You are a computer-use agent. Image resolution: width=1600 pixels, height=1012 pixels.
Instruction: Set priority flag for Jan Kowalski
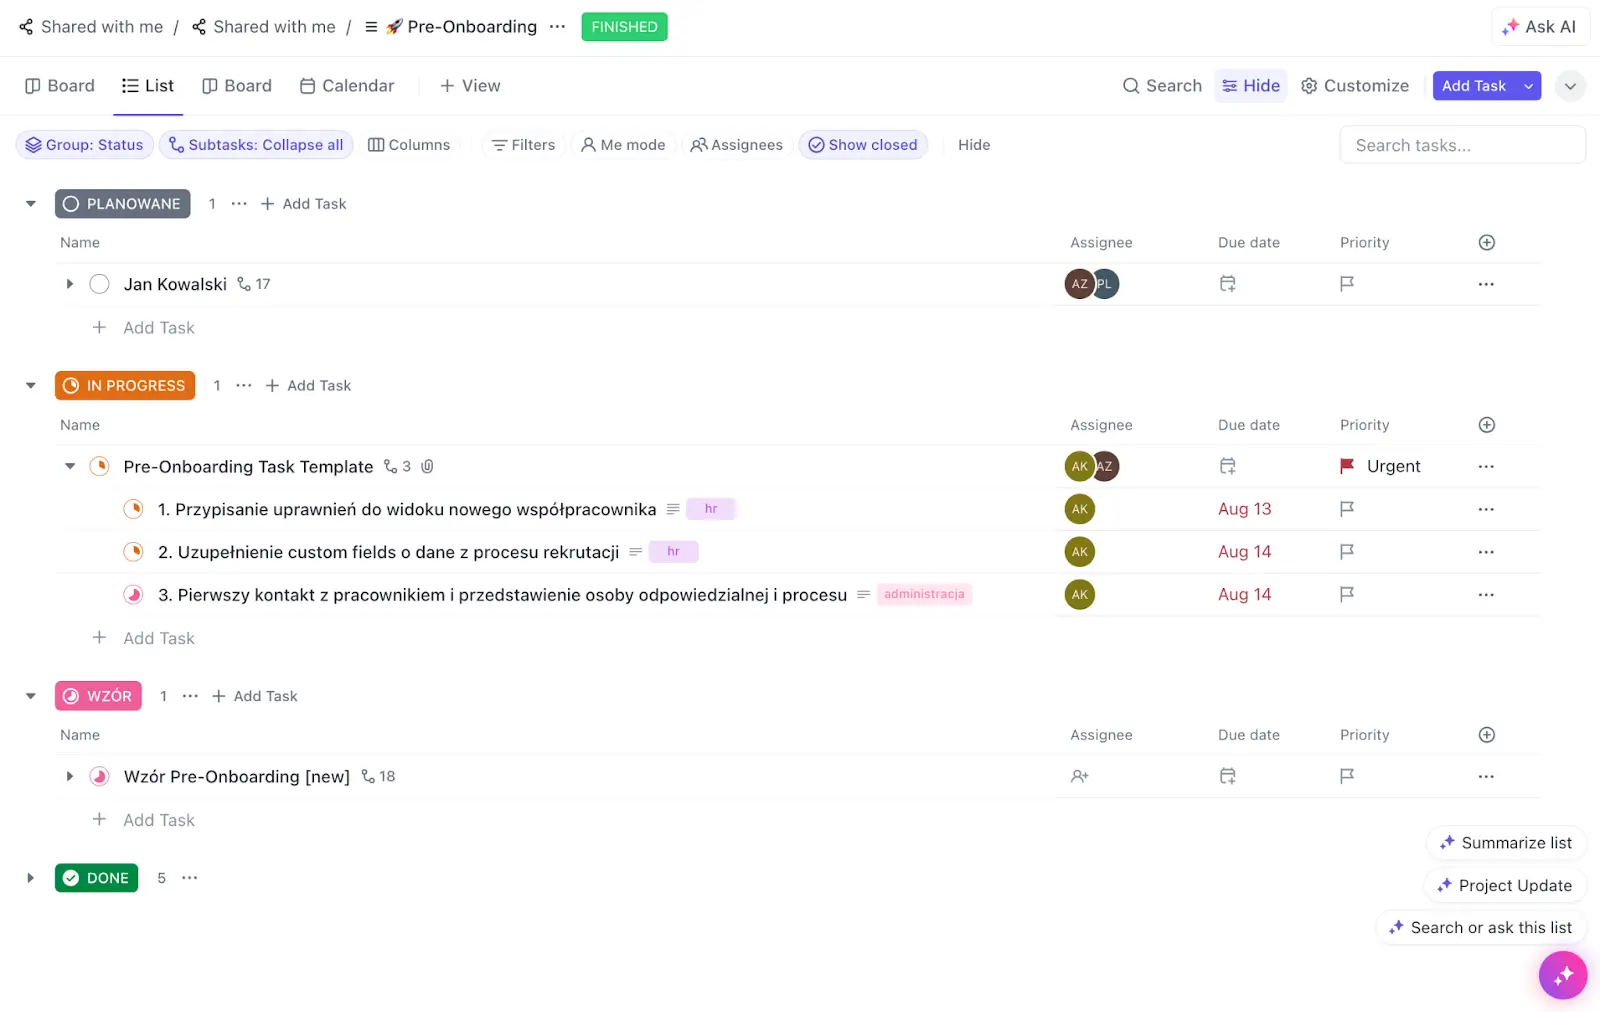click(1347, 284)
